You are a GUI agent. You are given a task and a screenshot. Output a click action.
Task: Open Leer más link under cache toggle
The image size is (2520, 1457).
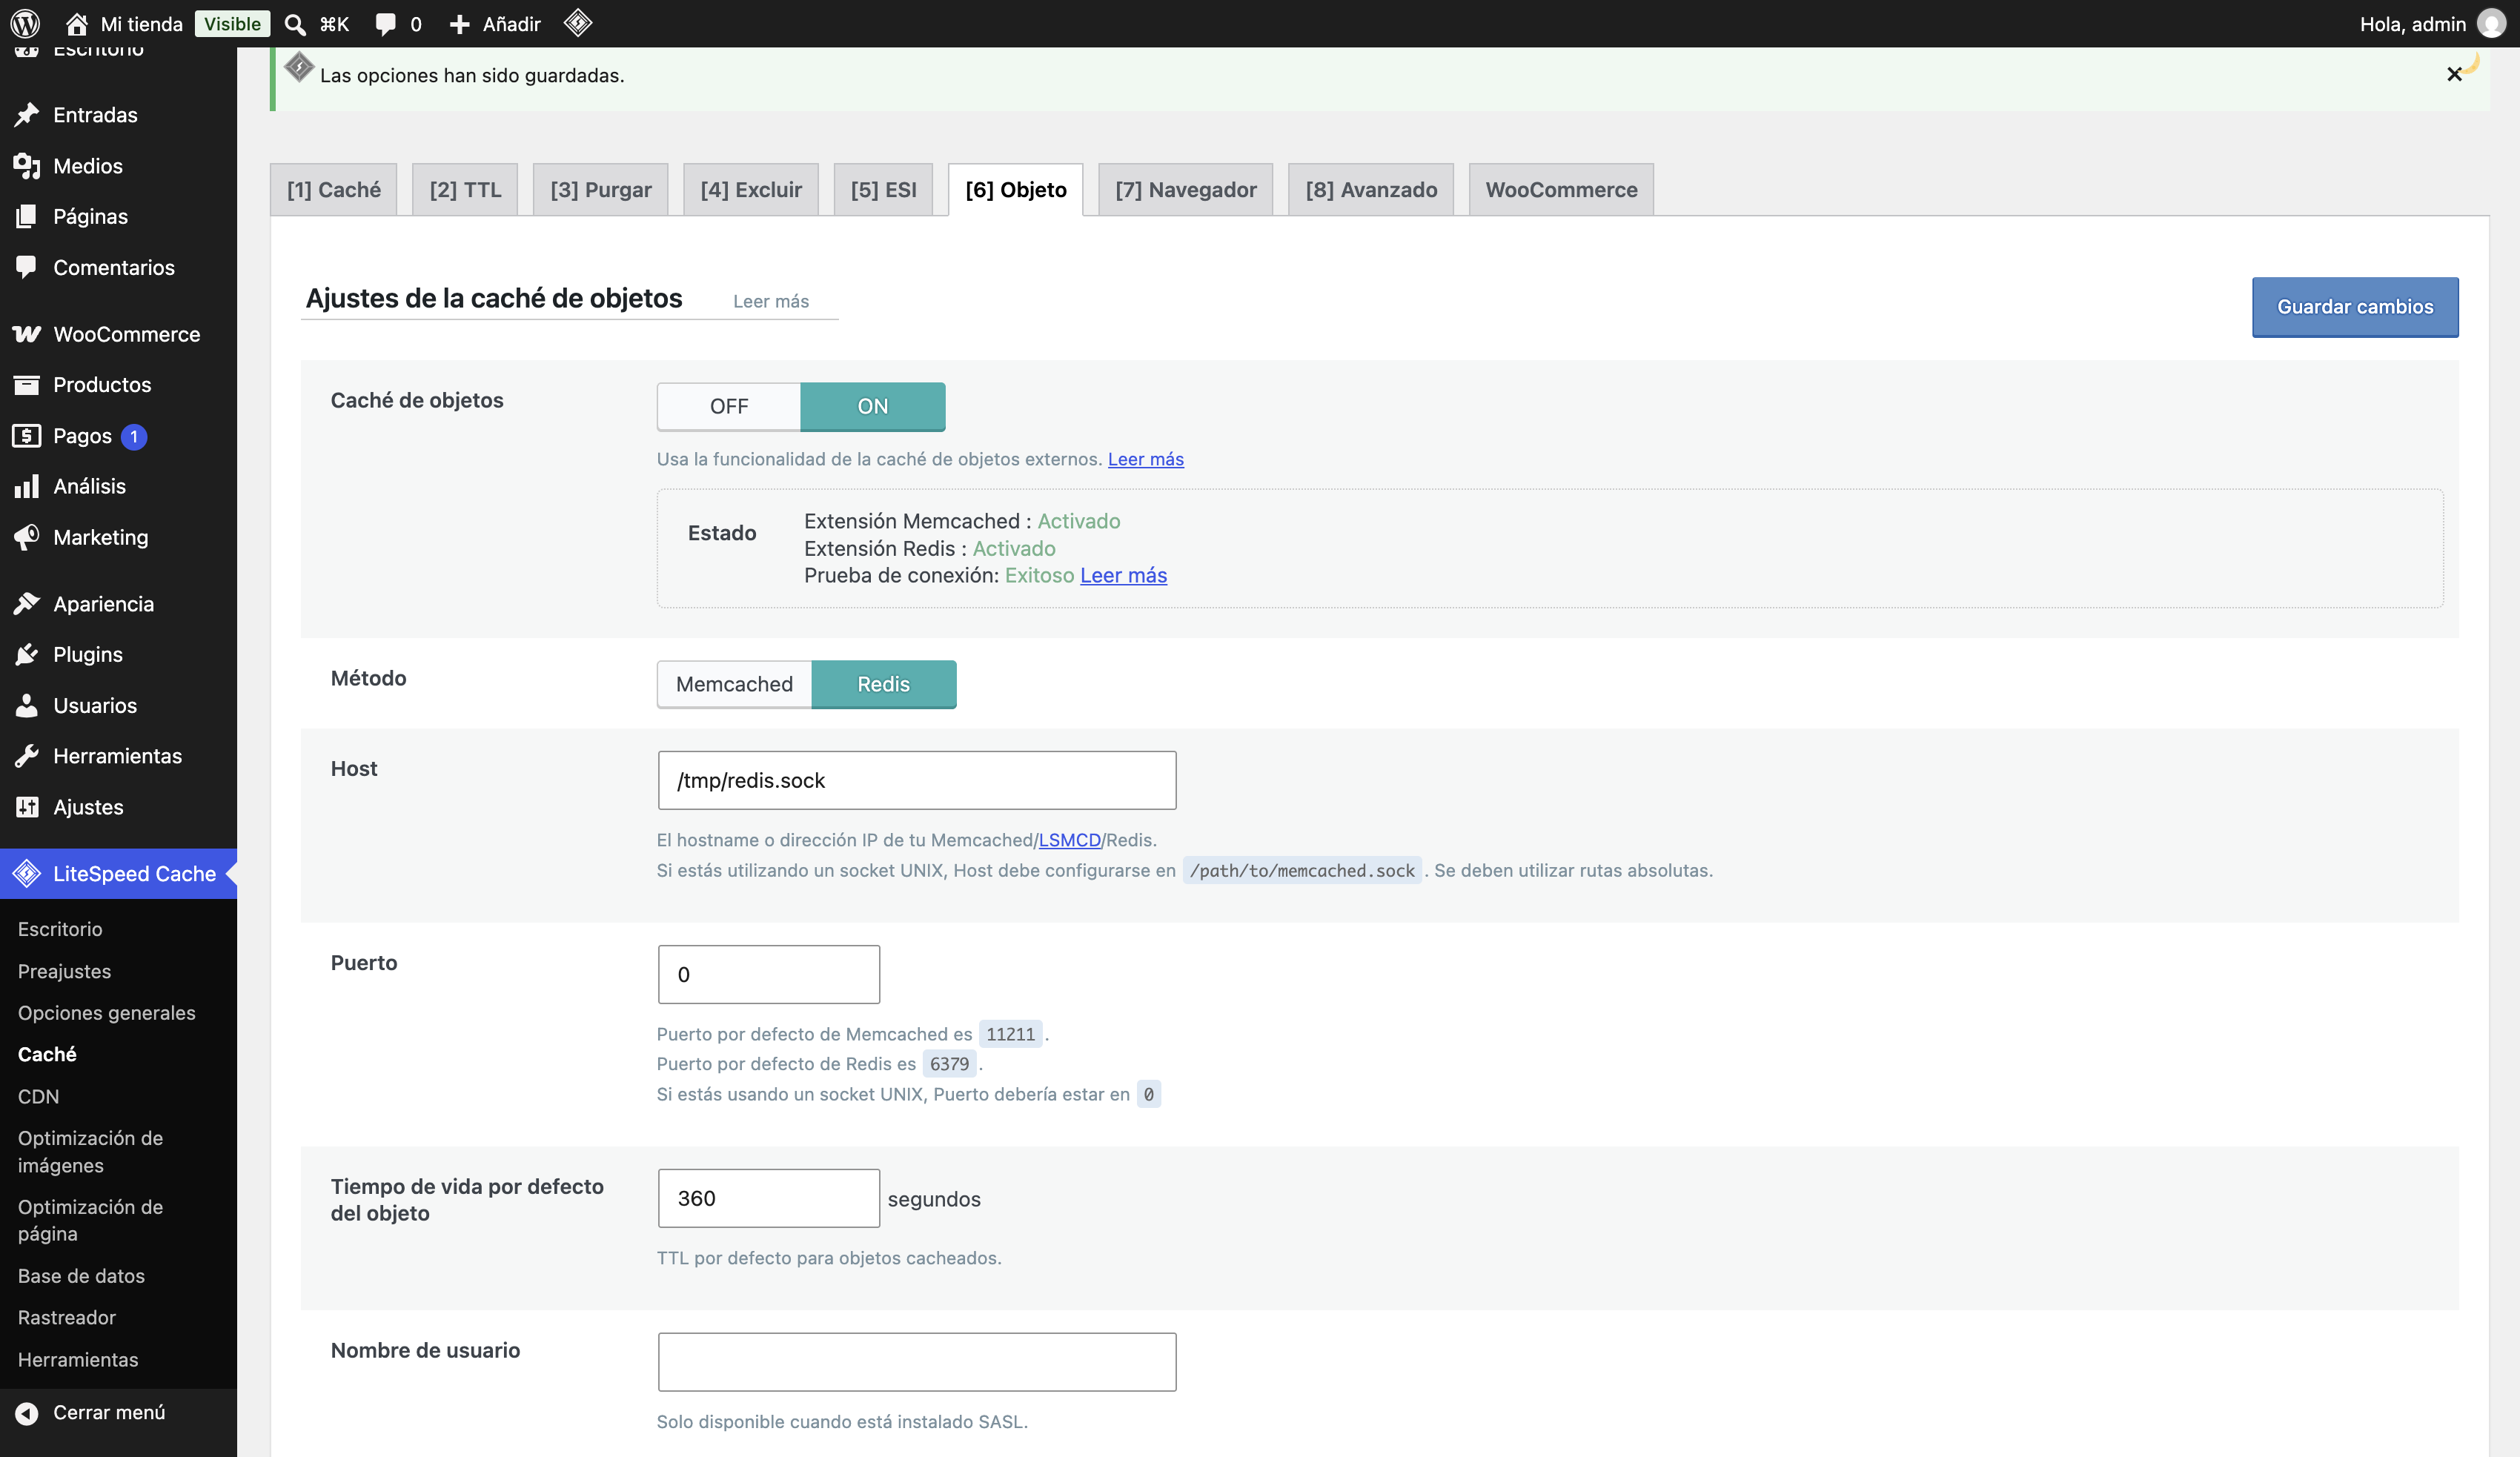[x=1146, y=459]
